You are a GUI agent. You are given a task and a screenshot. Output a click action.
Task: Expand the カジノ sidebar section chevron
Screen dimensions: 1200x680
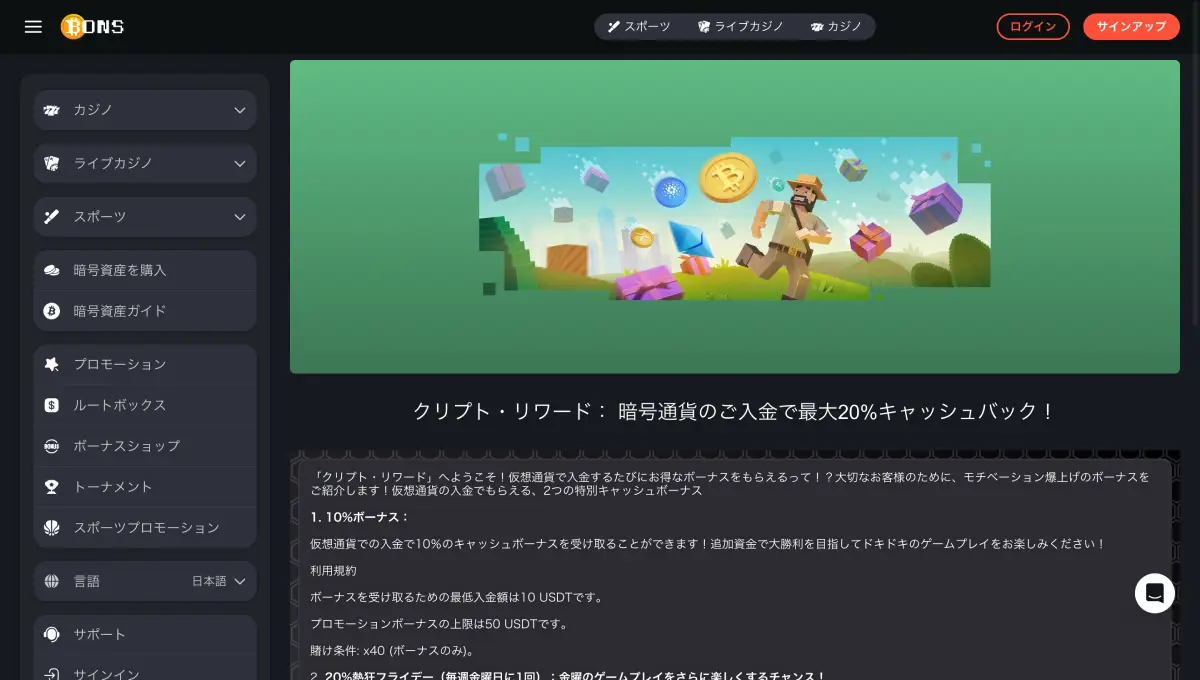[240, 110]
